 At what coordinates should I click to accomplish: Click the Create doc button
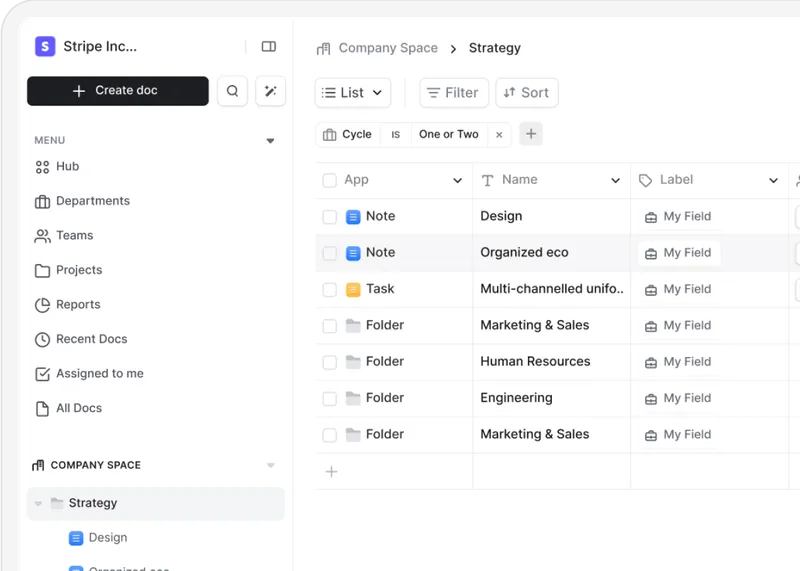(118, 91)
